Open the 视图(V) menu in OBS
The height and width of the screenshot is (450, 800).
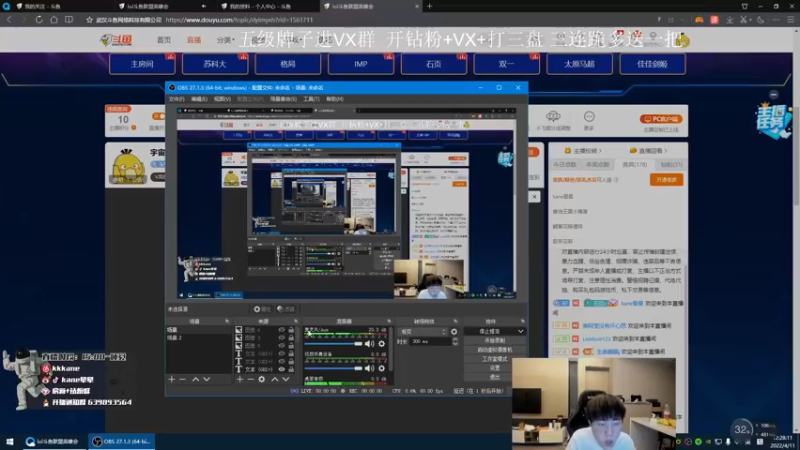222,99
